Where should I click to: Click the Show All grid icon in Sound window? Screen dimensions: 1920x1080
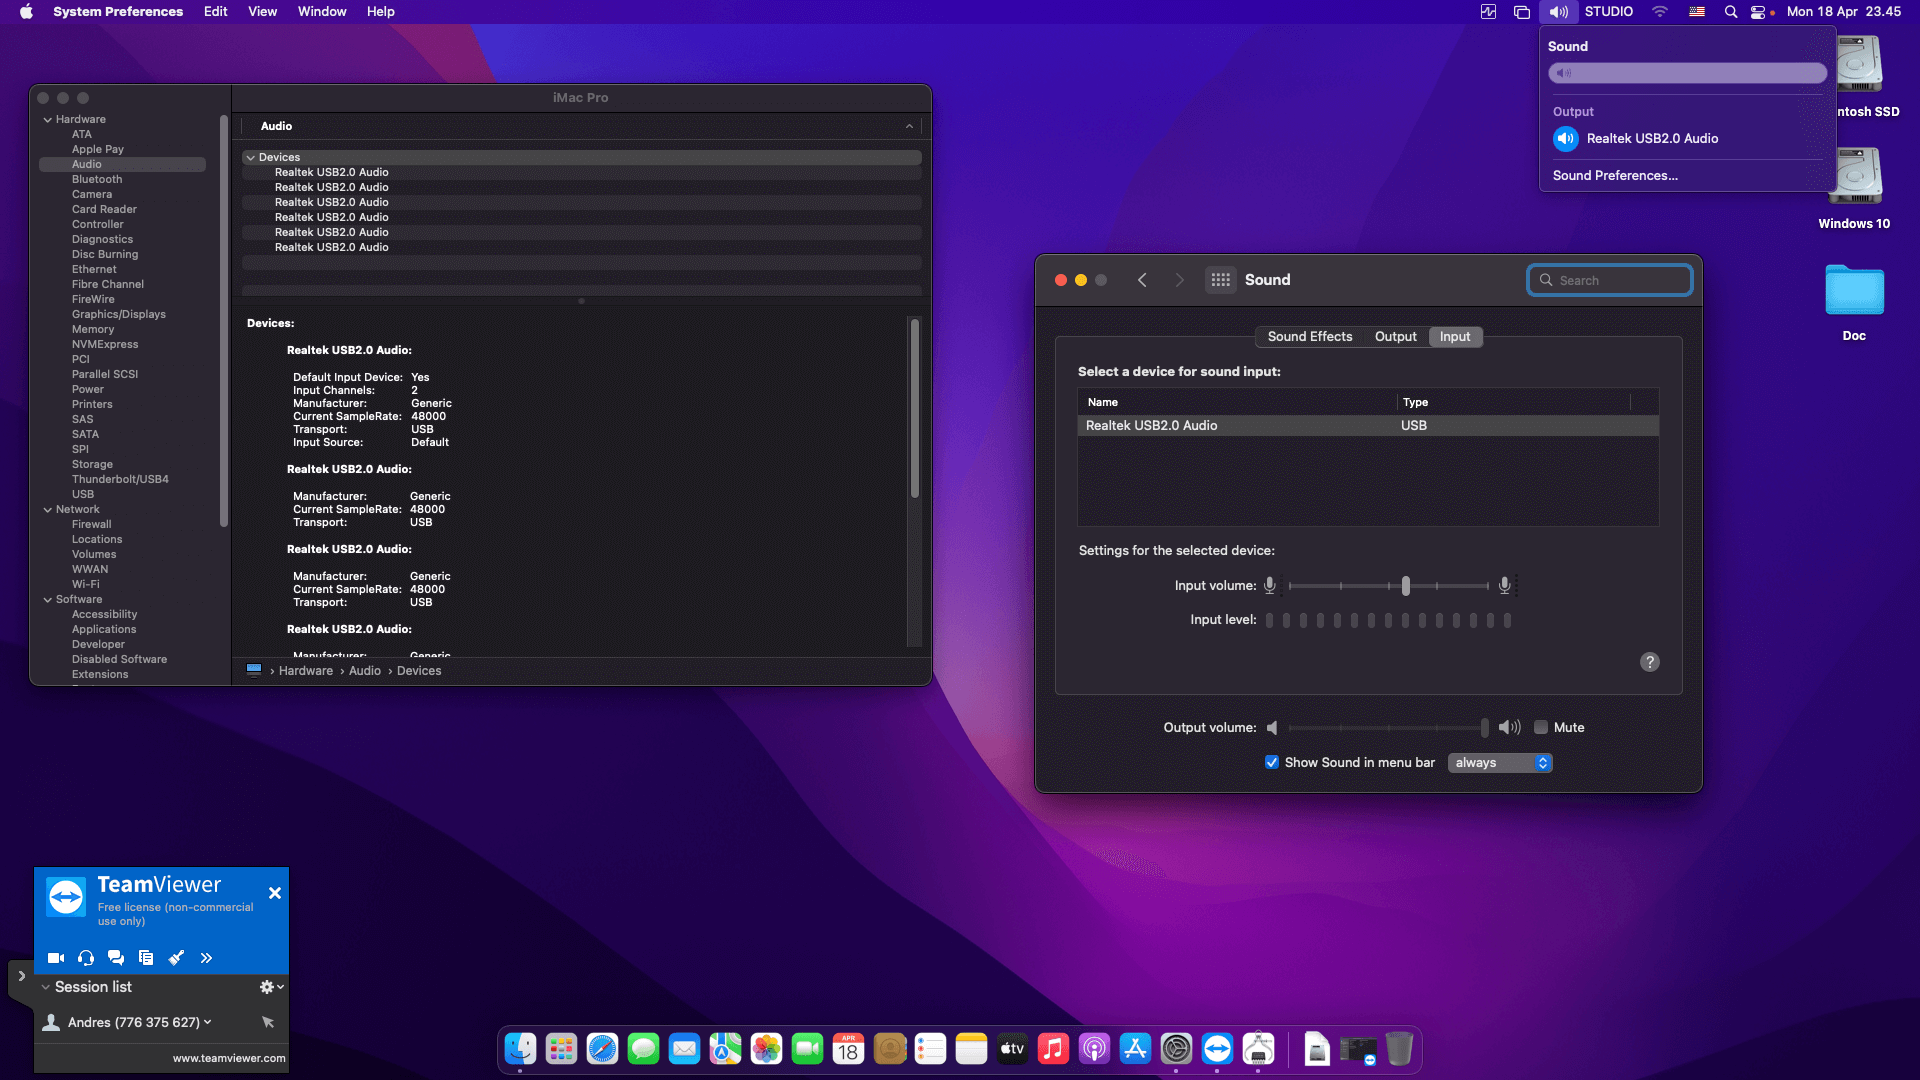click(x=1220, y=280)
